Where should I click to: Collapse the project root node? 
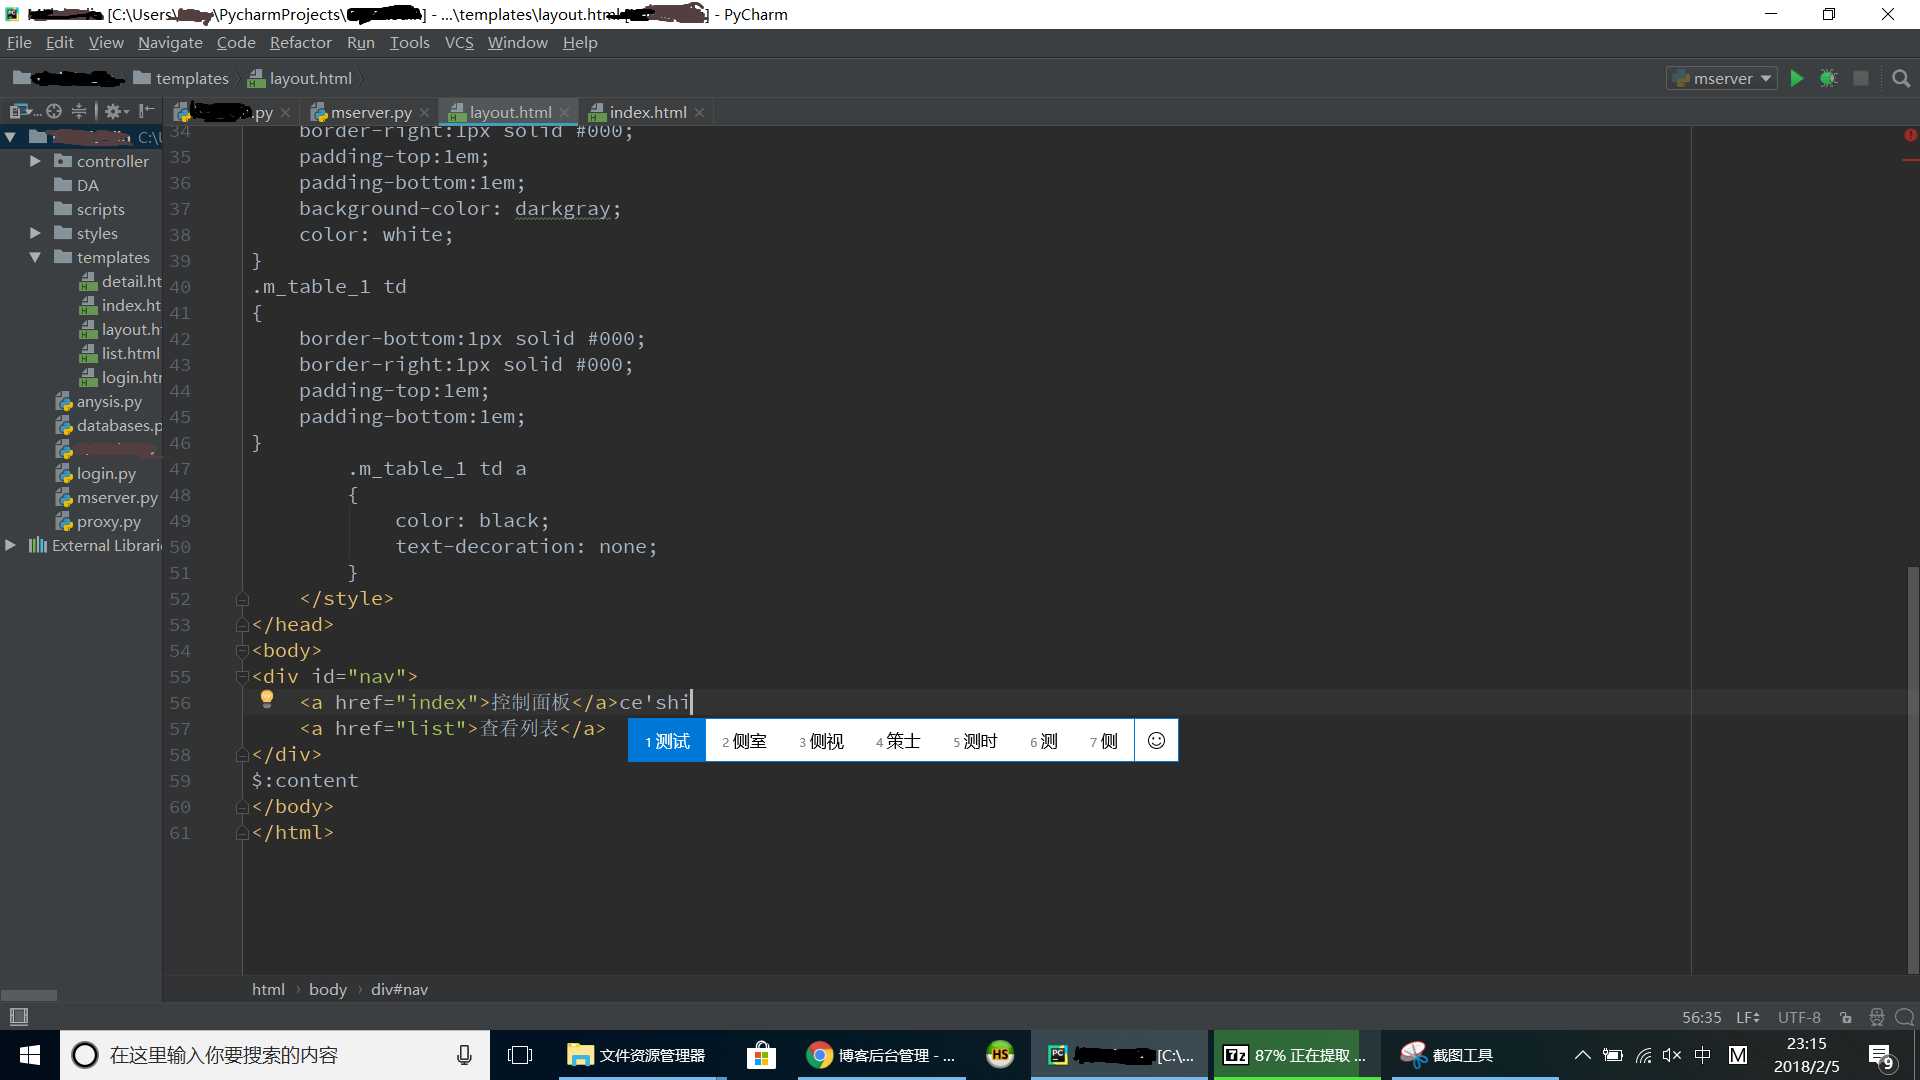pyautogui.click(x=10, y=137)
